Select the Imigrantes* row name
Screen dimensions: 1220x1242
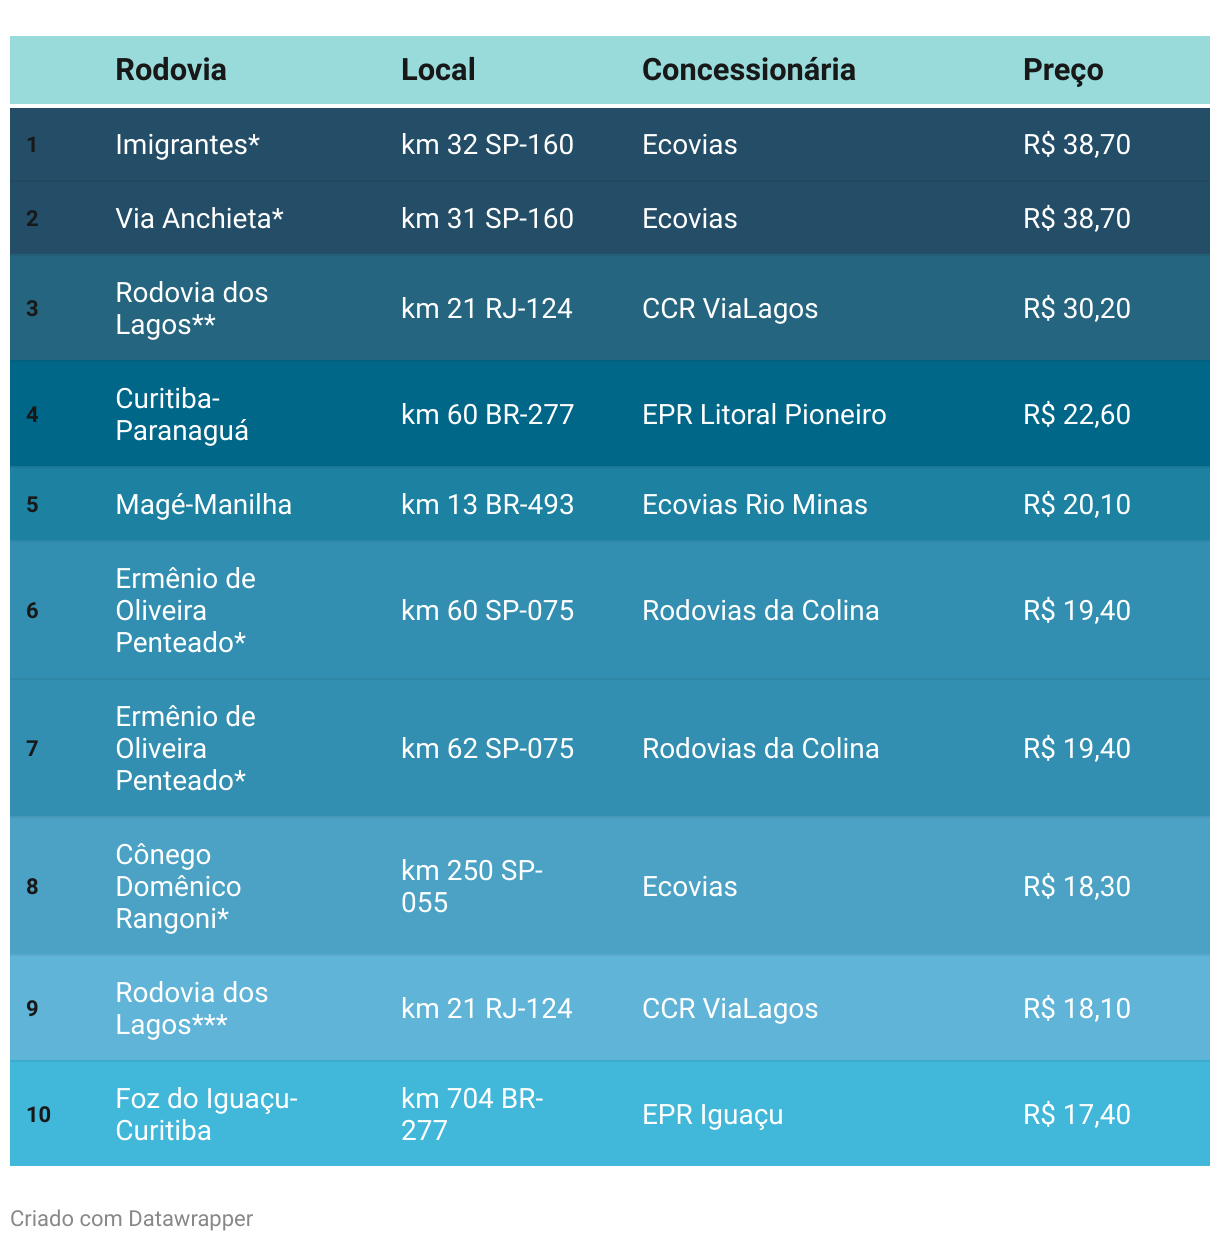tap(188, 145)
